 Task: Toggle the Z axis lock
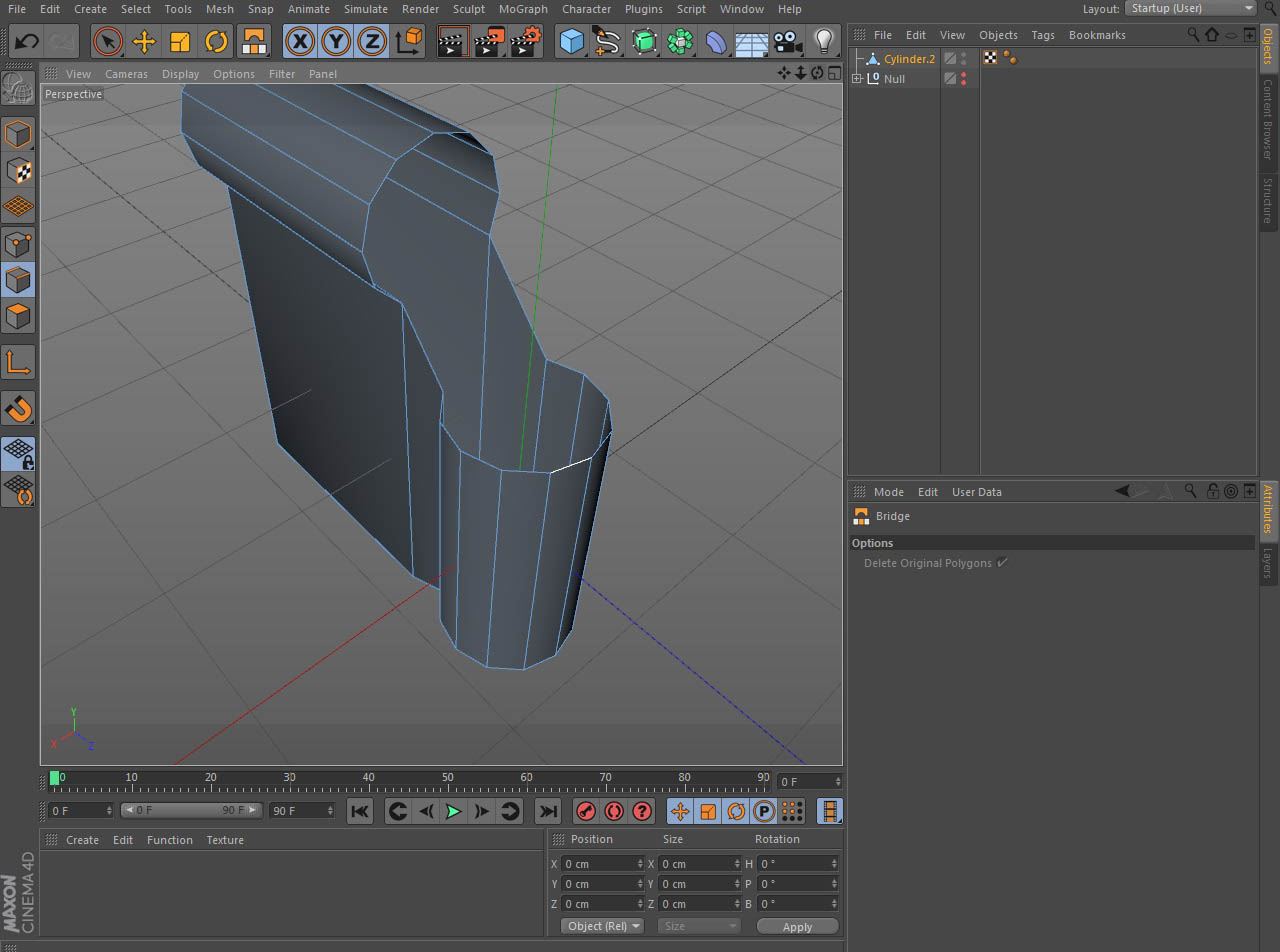372,41
